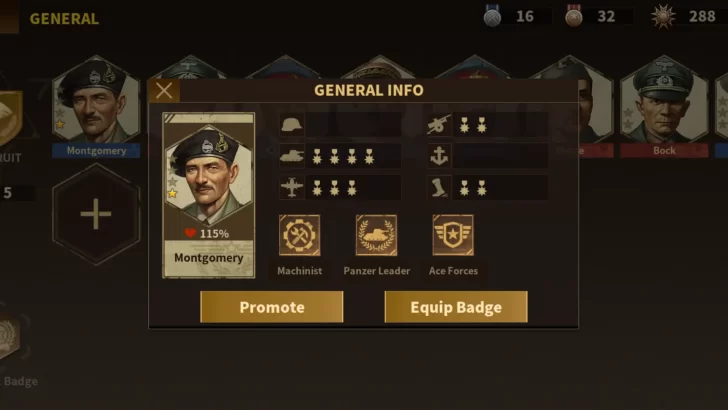Click the anchor navy stat icon
The height and width of the screenshot is (410, 728).
(439, 156)
